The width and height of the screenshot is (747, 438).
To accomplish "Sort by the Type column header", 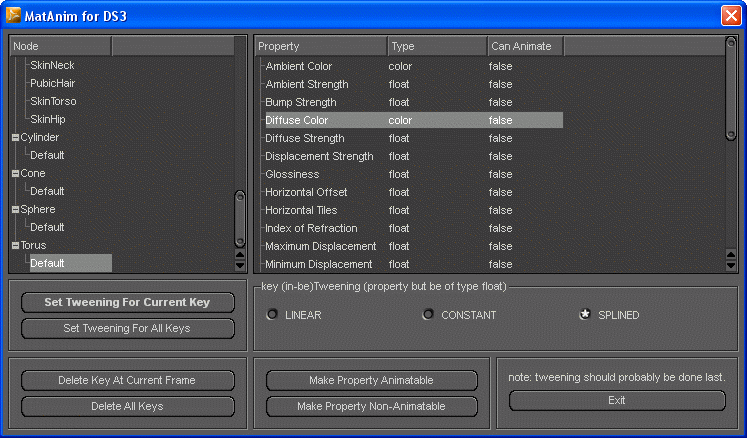I will point(437,46).
